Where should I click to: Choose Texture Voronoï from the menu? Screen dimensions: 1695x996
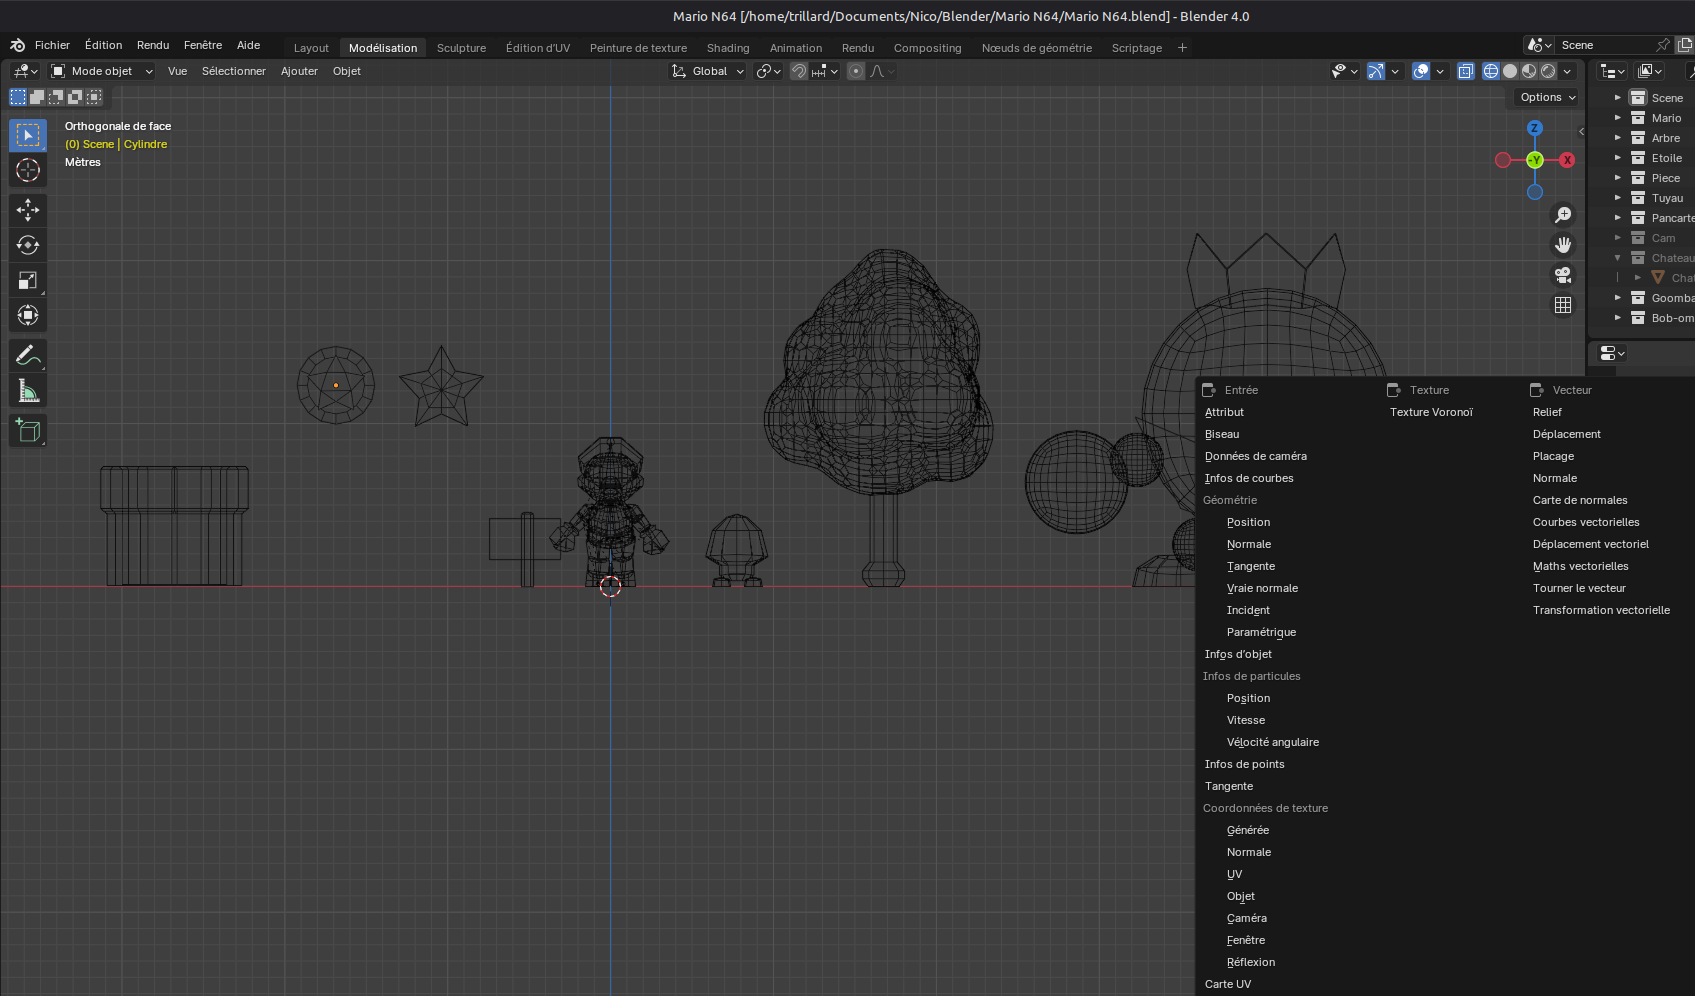pyautogui.click(x=1431, y=412)
